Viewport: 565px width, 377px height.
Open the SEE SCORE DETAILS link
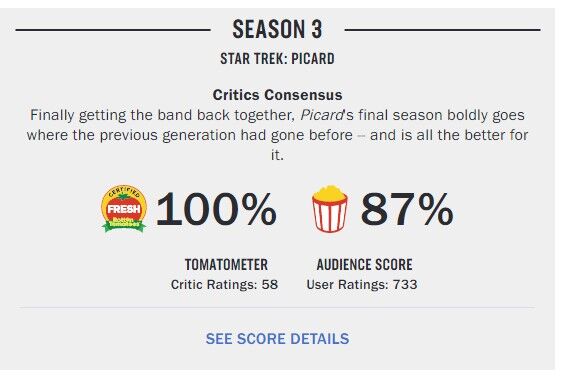[277, 339]
